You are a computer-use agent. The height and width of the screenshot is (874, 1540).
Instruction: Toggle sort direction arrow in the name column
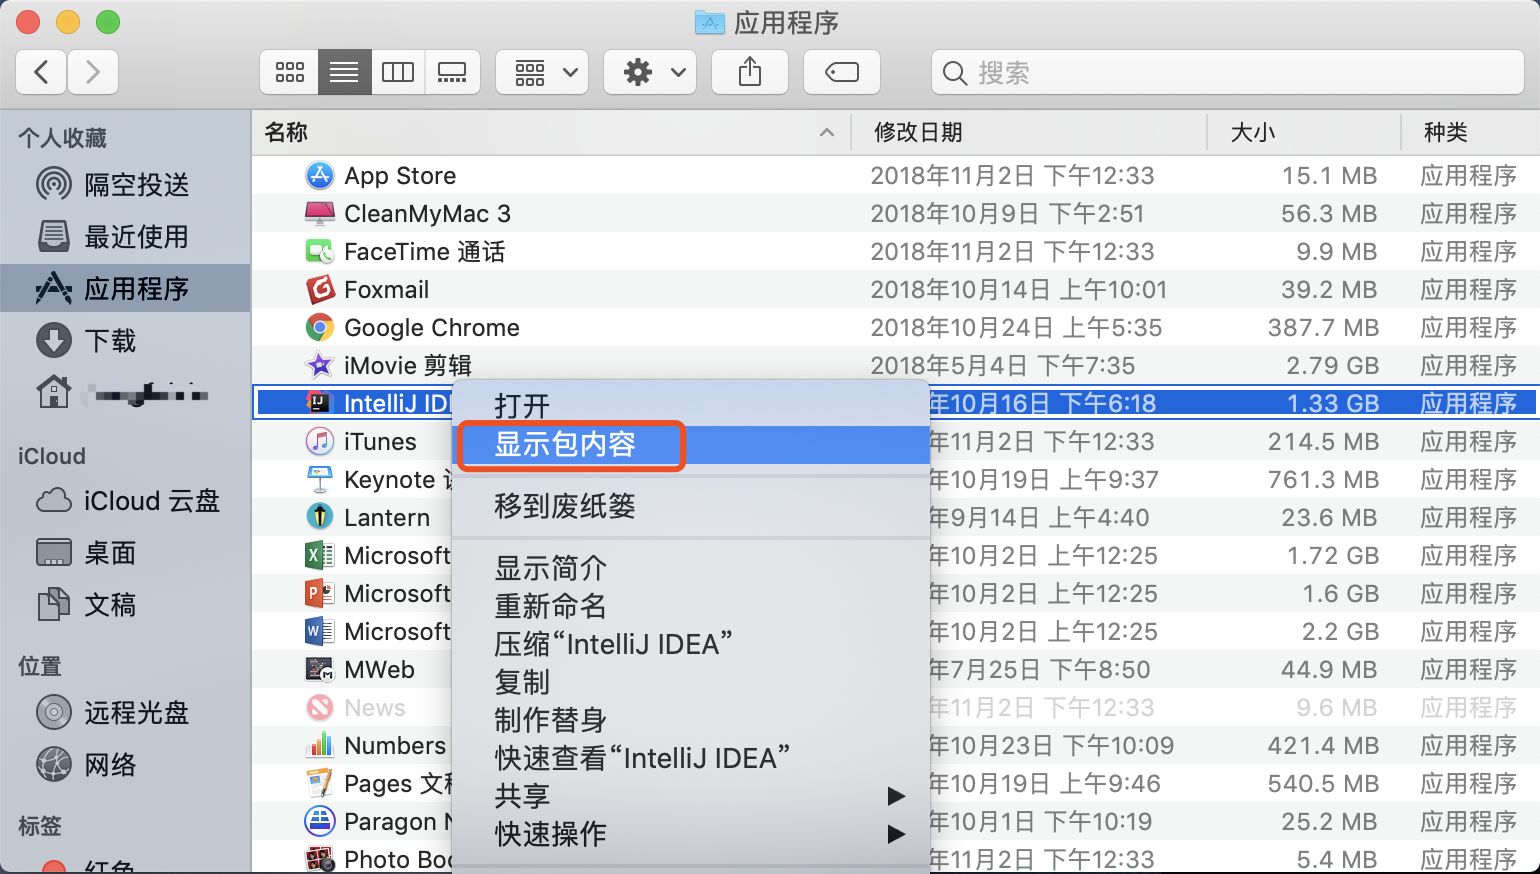pyautogui.click(x=827, y=132)
